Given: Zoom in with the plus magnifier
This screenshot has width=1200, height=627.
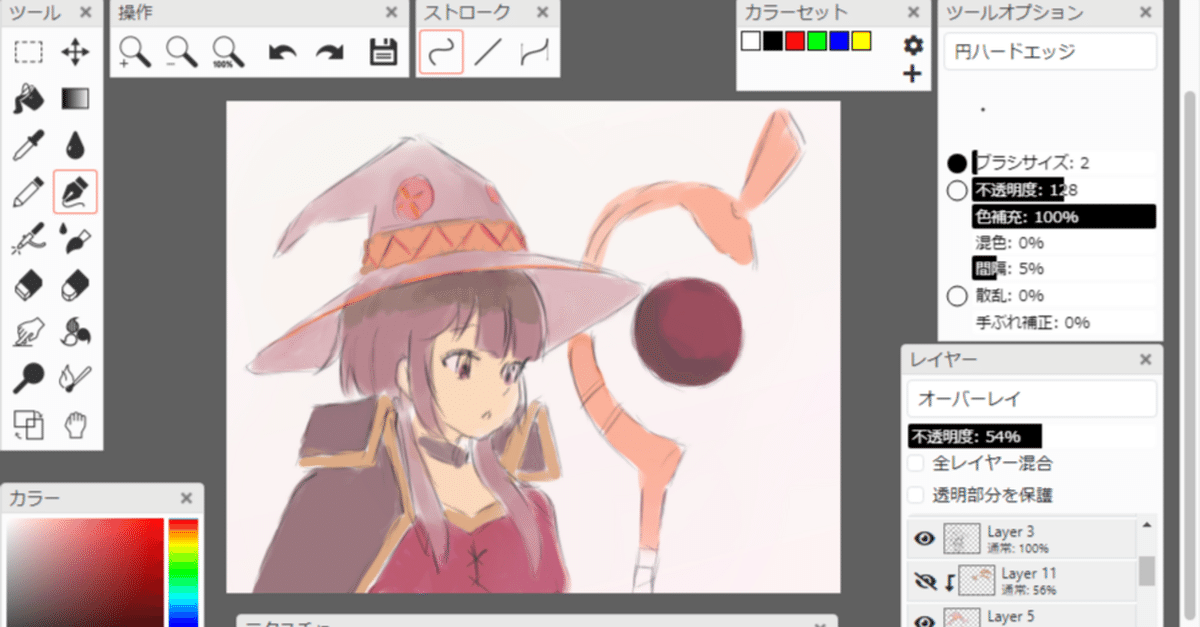Looking at the screenshot, I should [135, 52].
